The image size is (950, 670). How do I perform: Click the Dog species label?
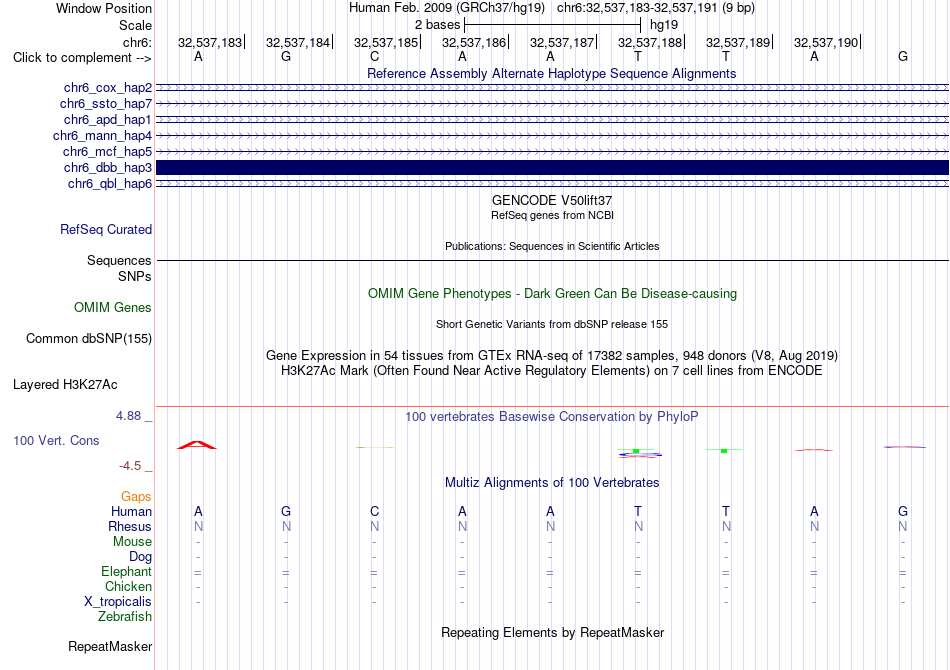coord(140,557)
